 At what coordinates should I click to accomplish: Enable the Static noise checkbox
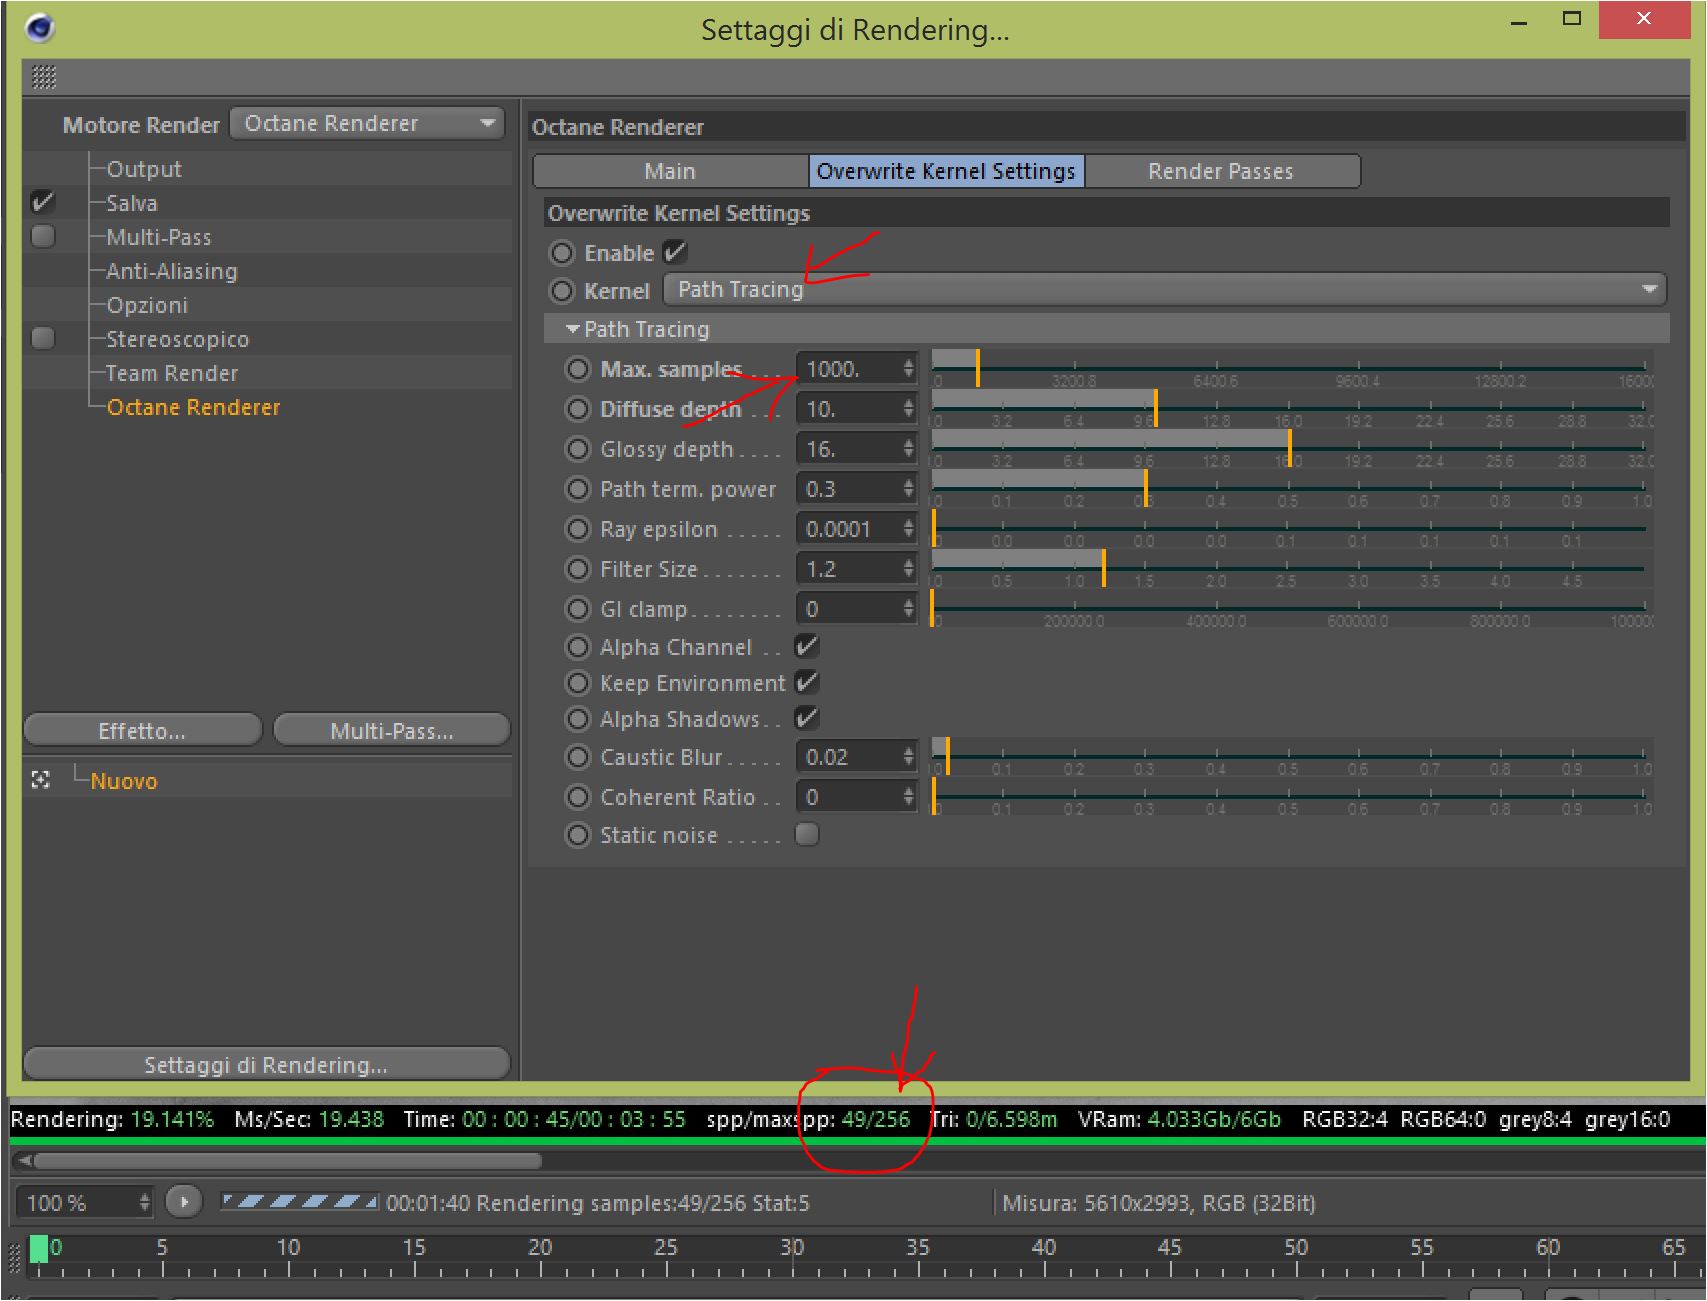(x=807, y=834)
